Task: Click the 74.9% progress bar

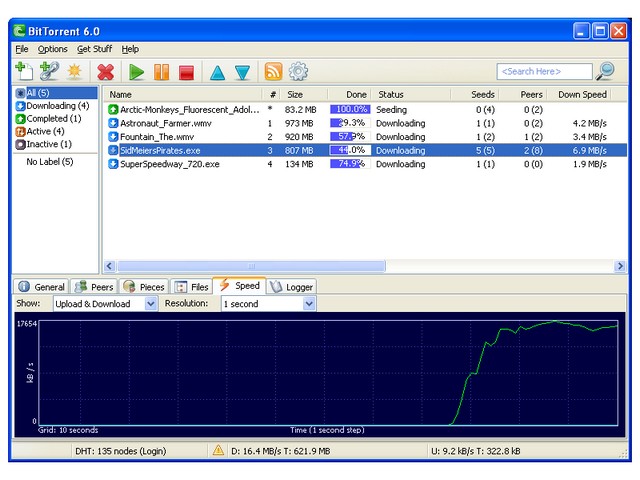Action: tap(350, 164)
